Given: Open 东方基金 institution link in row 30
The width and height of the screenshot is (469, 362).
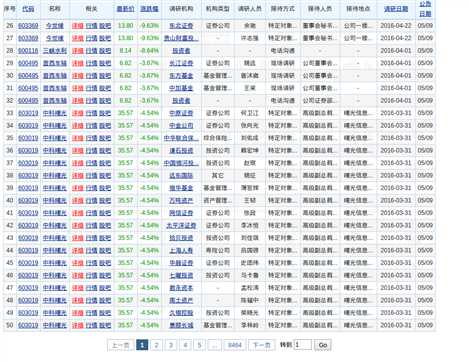Looking at the screenshot, I should [x=181, y=76].
